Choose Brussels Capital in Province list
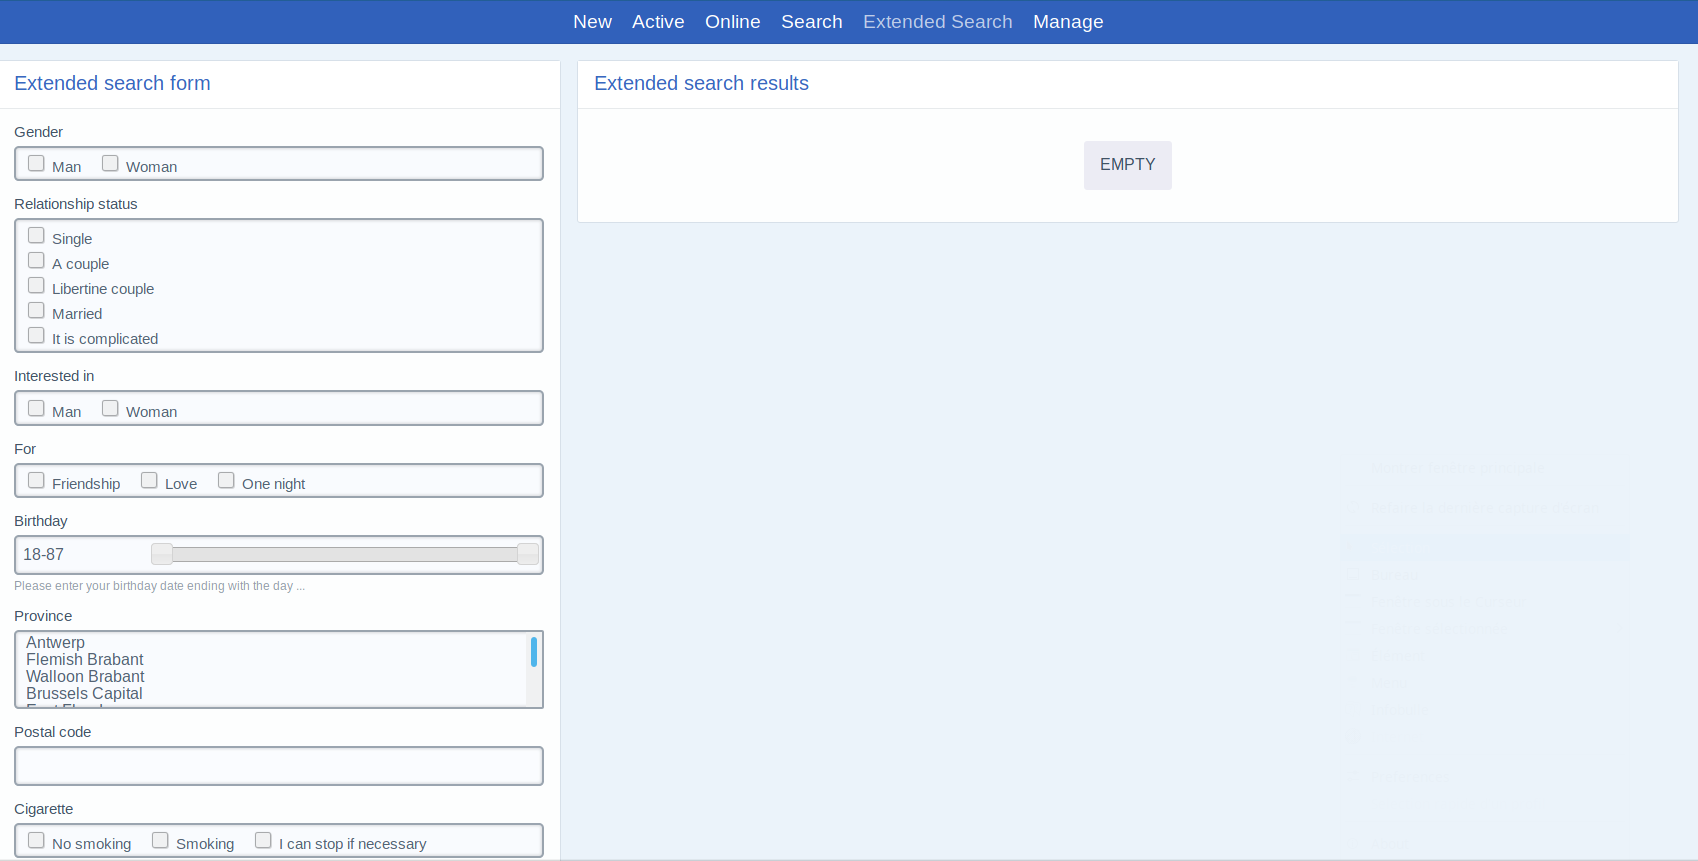 [x=84, y=693]
